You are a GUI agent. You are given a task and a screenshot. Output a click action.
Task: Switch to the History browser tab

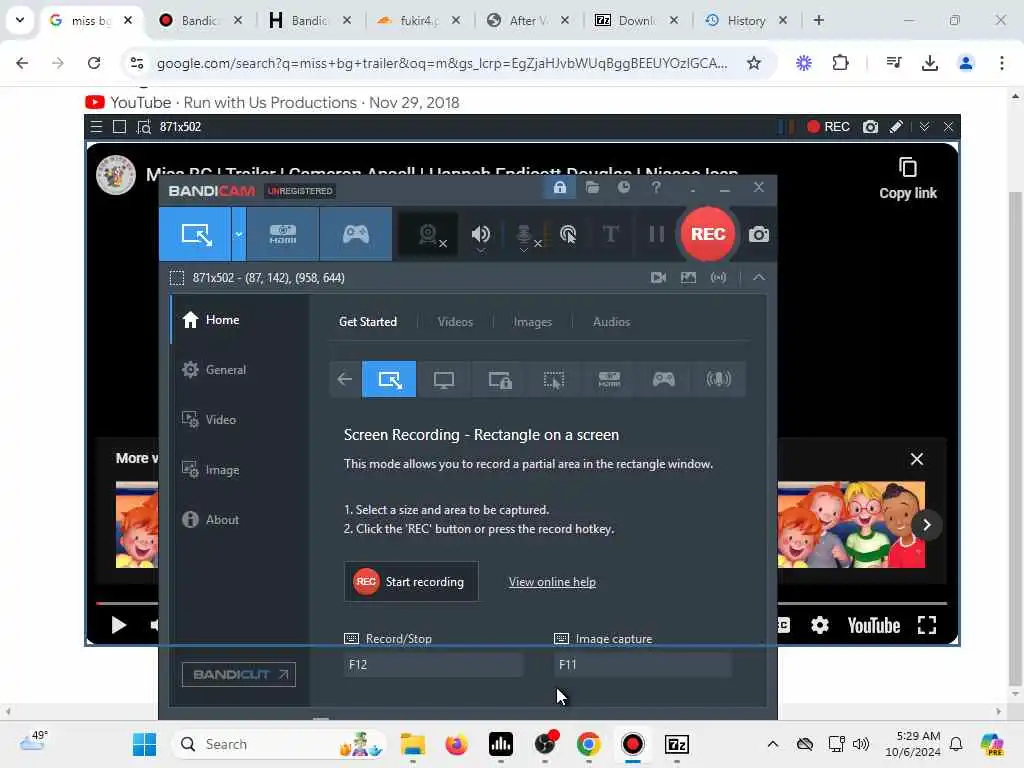(746, 20)
